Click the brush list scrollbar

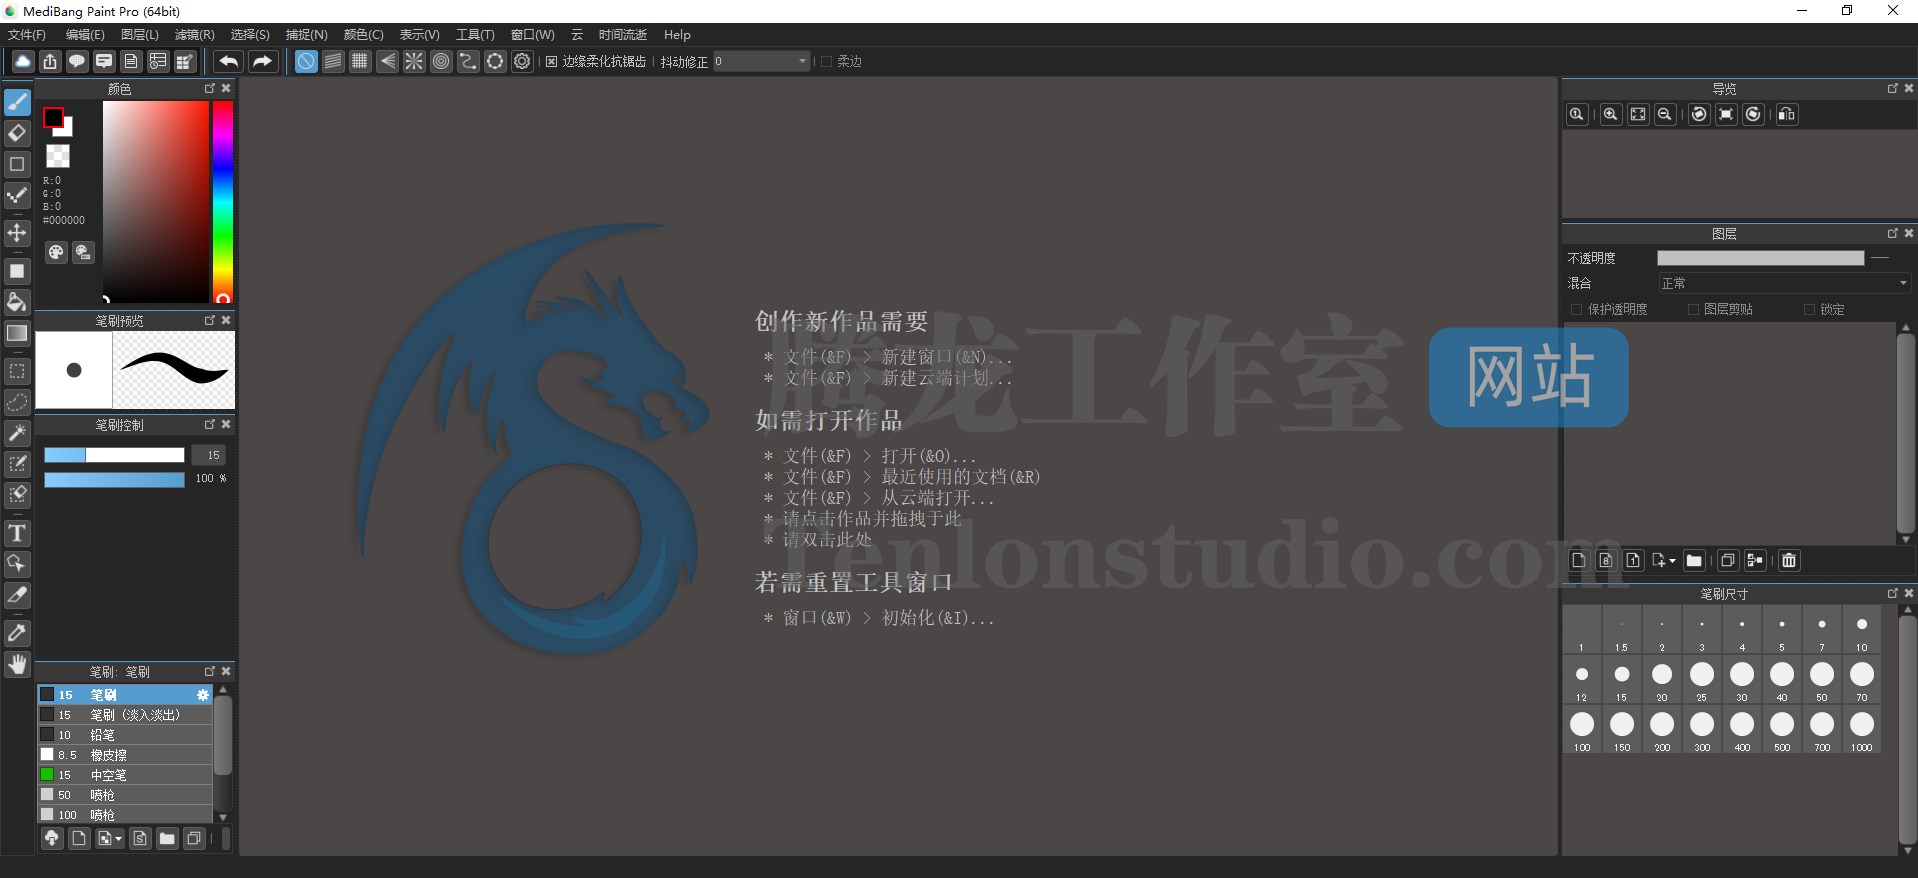[223, 737]
